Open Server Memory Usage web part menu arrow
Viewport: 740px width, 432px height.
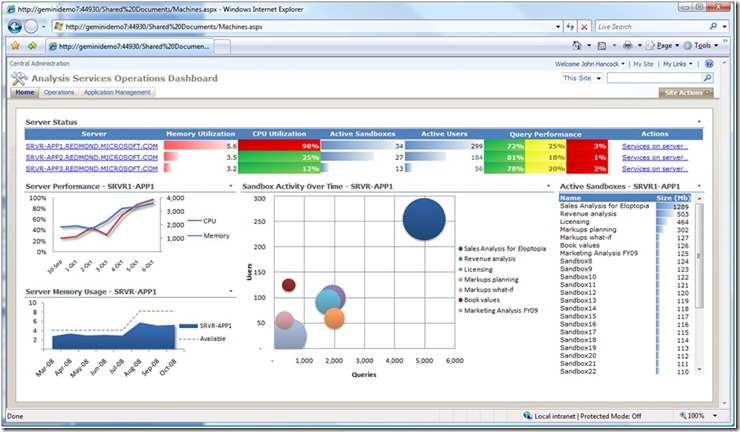pos(231,291)
